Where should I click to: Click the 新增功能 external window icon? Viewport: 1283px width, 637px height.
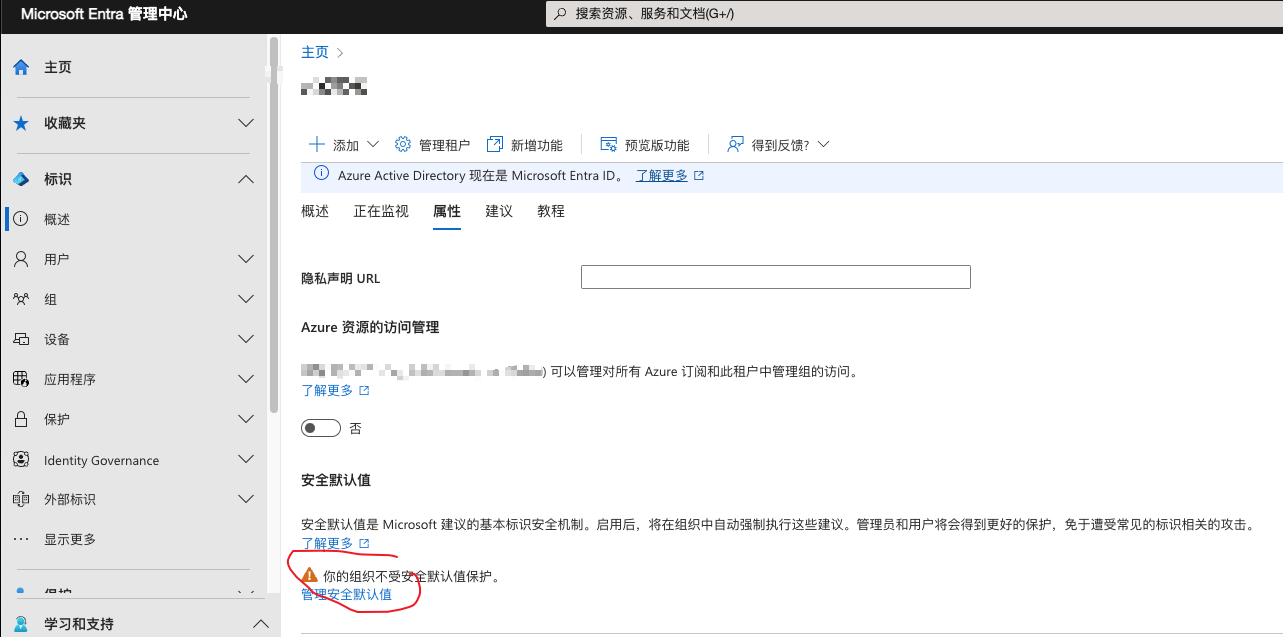click(x=494, y=144)
